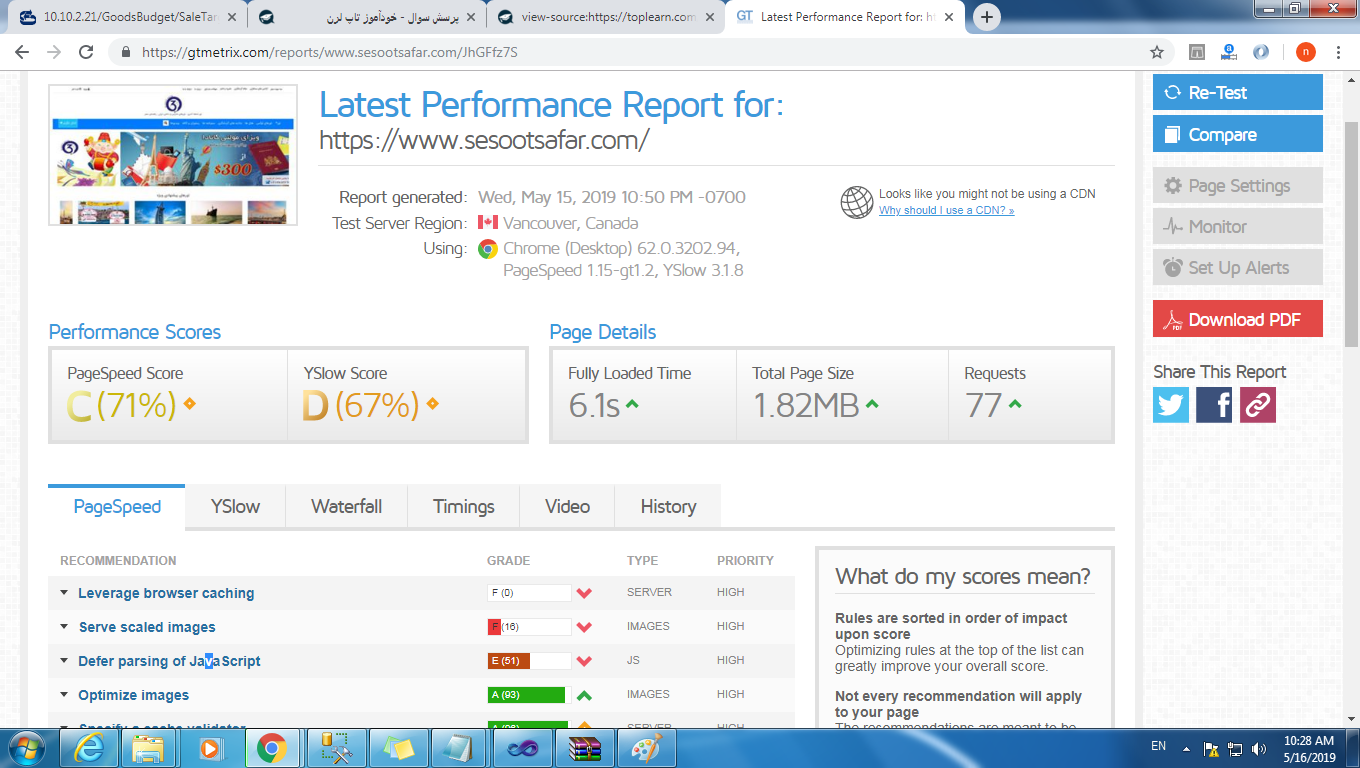Screen dimensions: 1360x768
Task: Switch to the YSlow tab
Action: click(x=235, y=507)
